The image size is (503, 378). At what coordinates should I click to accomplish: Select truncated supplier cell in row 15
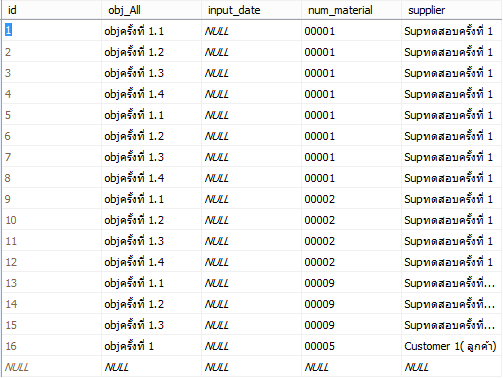(452, 325)
